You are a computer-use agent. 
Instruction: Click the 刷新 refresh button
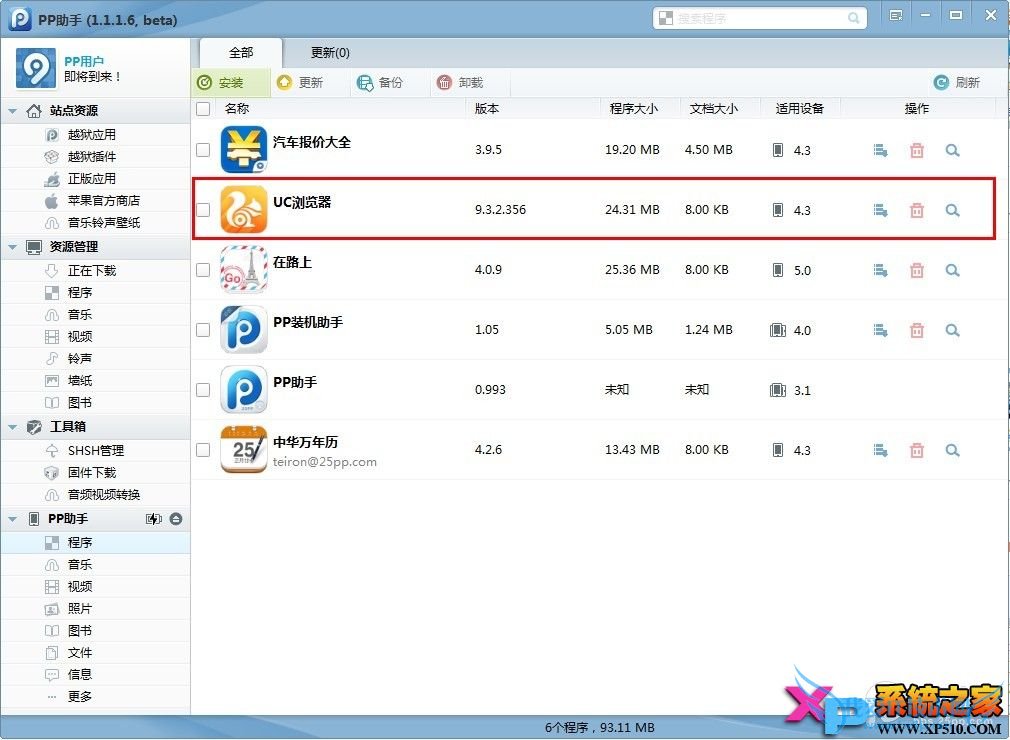point(957,82)
